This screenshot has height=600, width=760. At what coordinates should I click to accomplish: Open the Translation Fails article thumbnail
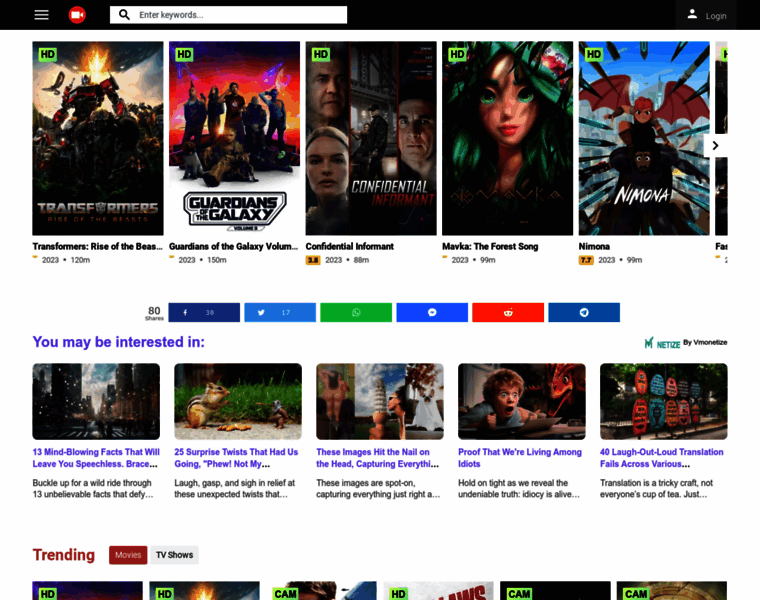664,401
